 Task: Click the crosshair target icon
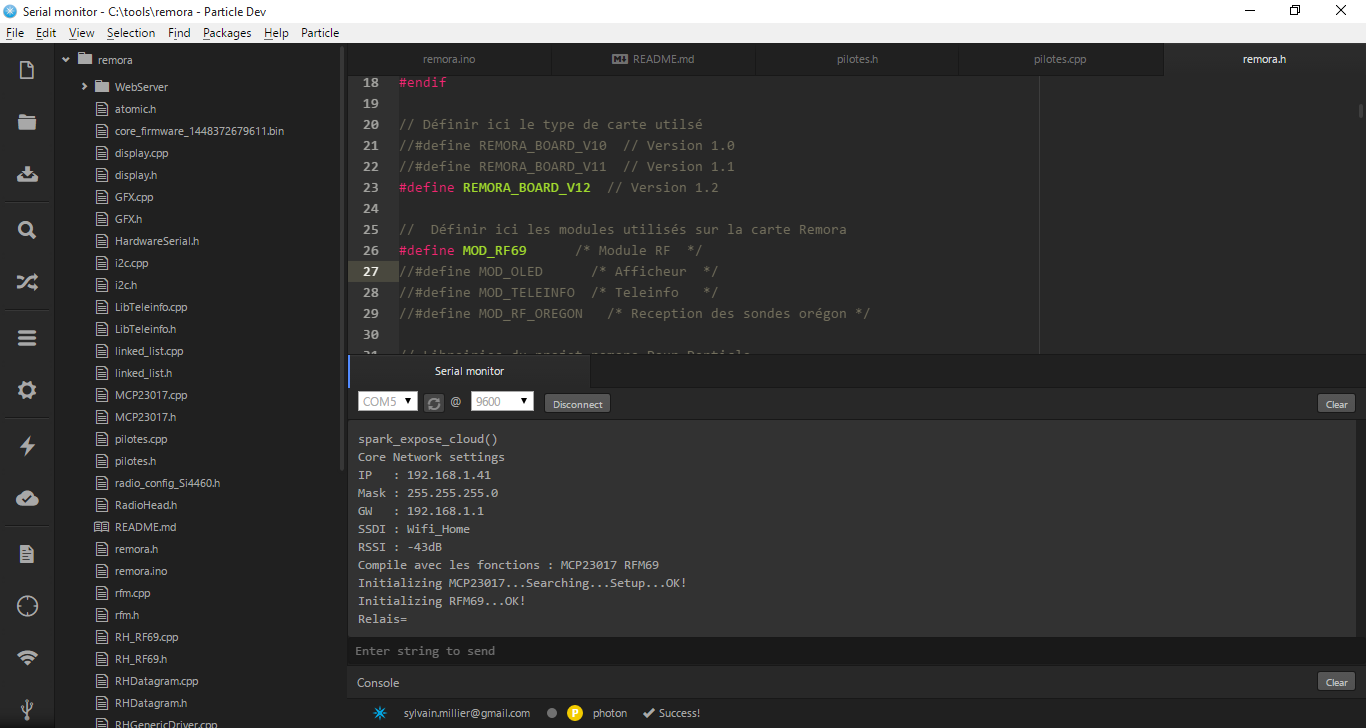coord(27,606)
